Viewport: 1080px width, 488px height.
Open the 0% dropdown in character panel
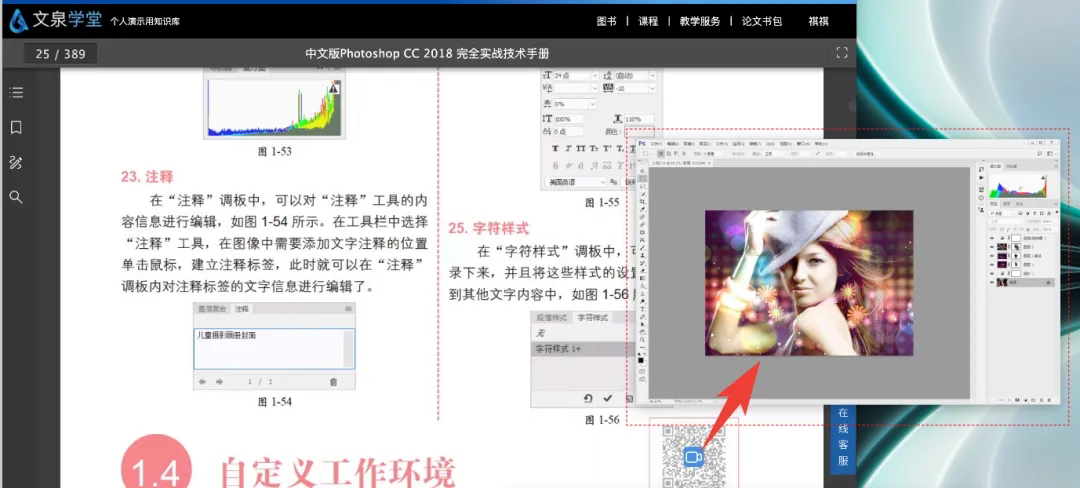(592, 103)
